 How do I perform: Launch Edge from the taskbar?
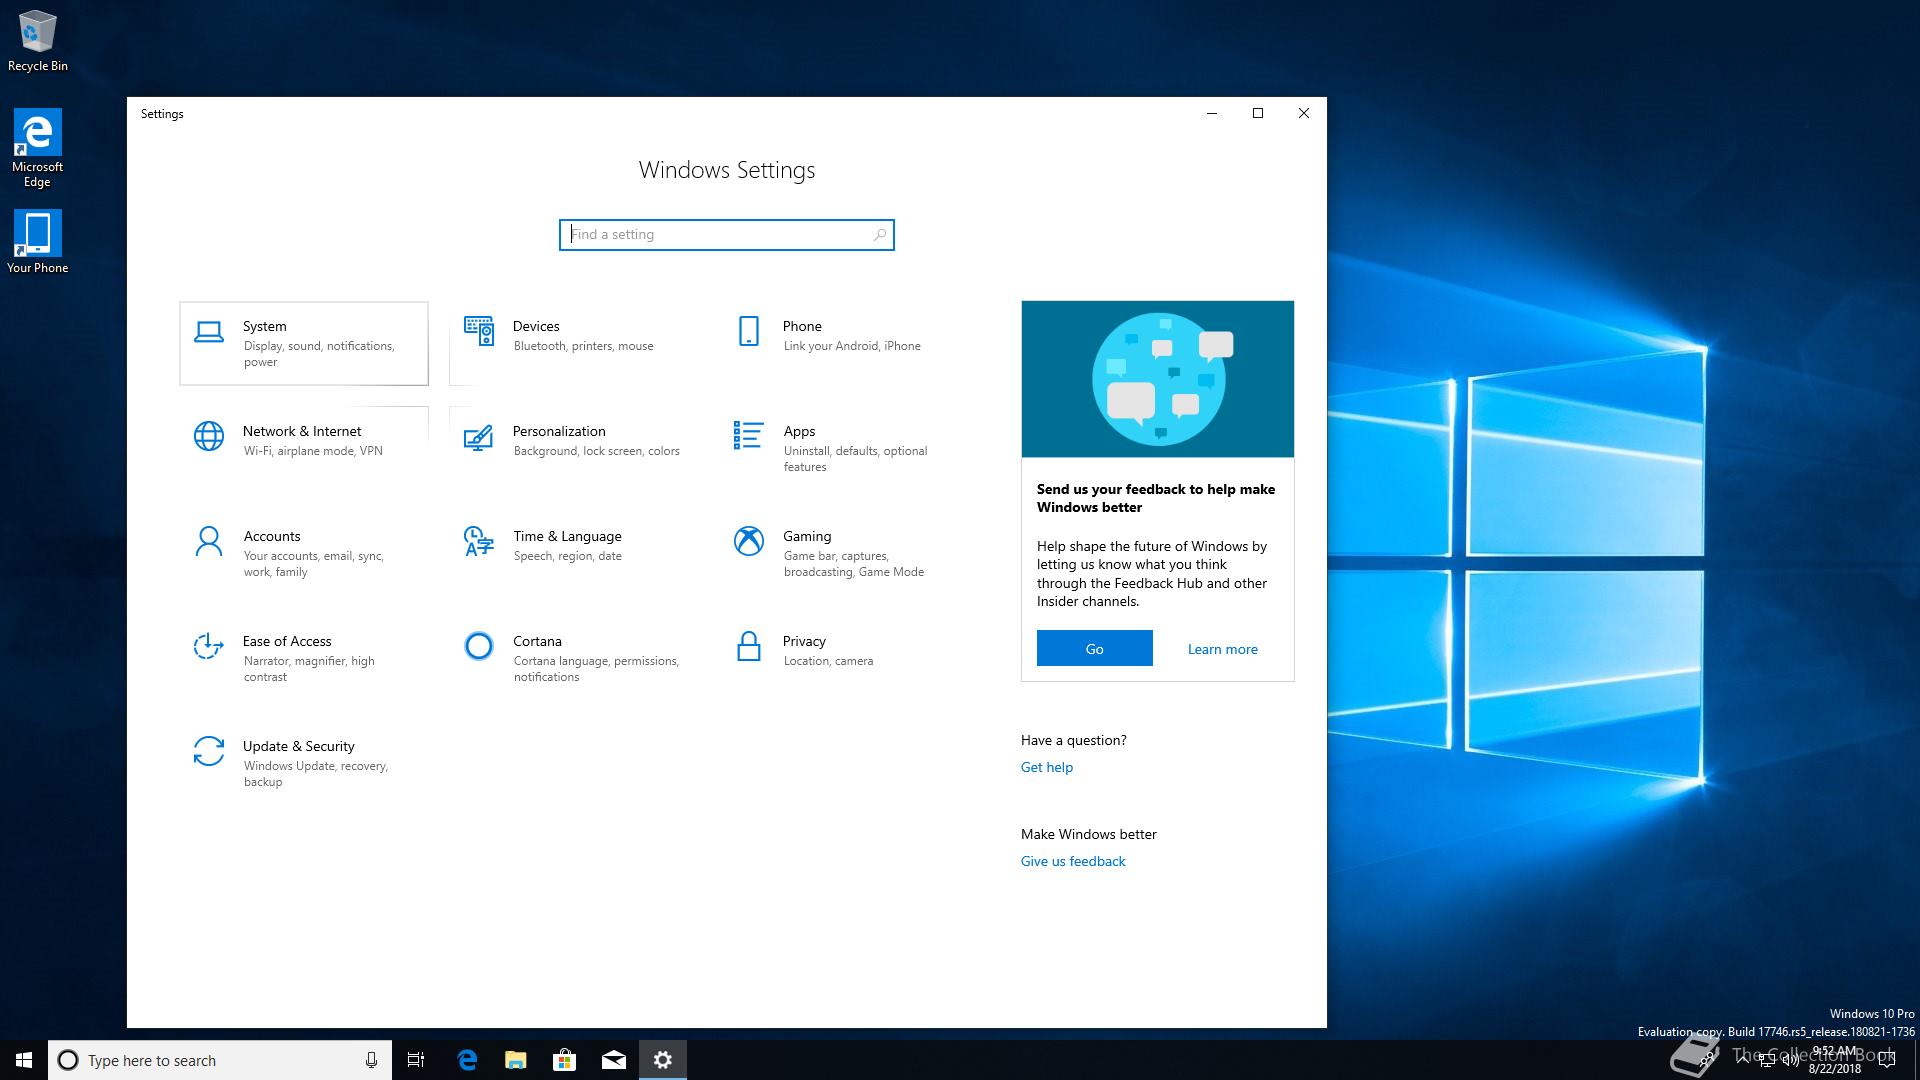(x=467, y=1060)
